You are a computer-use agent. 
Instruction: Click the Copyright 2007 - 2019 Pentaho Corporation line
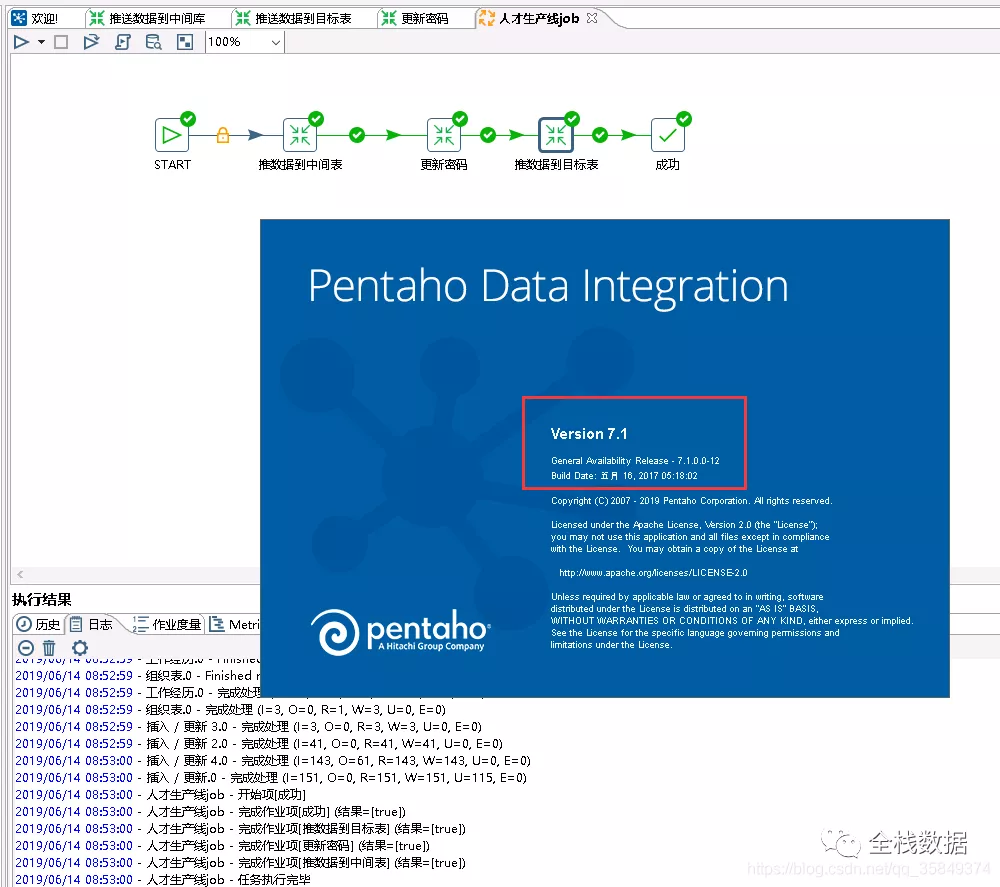pyautogui.click(x=692, y=501)
